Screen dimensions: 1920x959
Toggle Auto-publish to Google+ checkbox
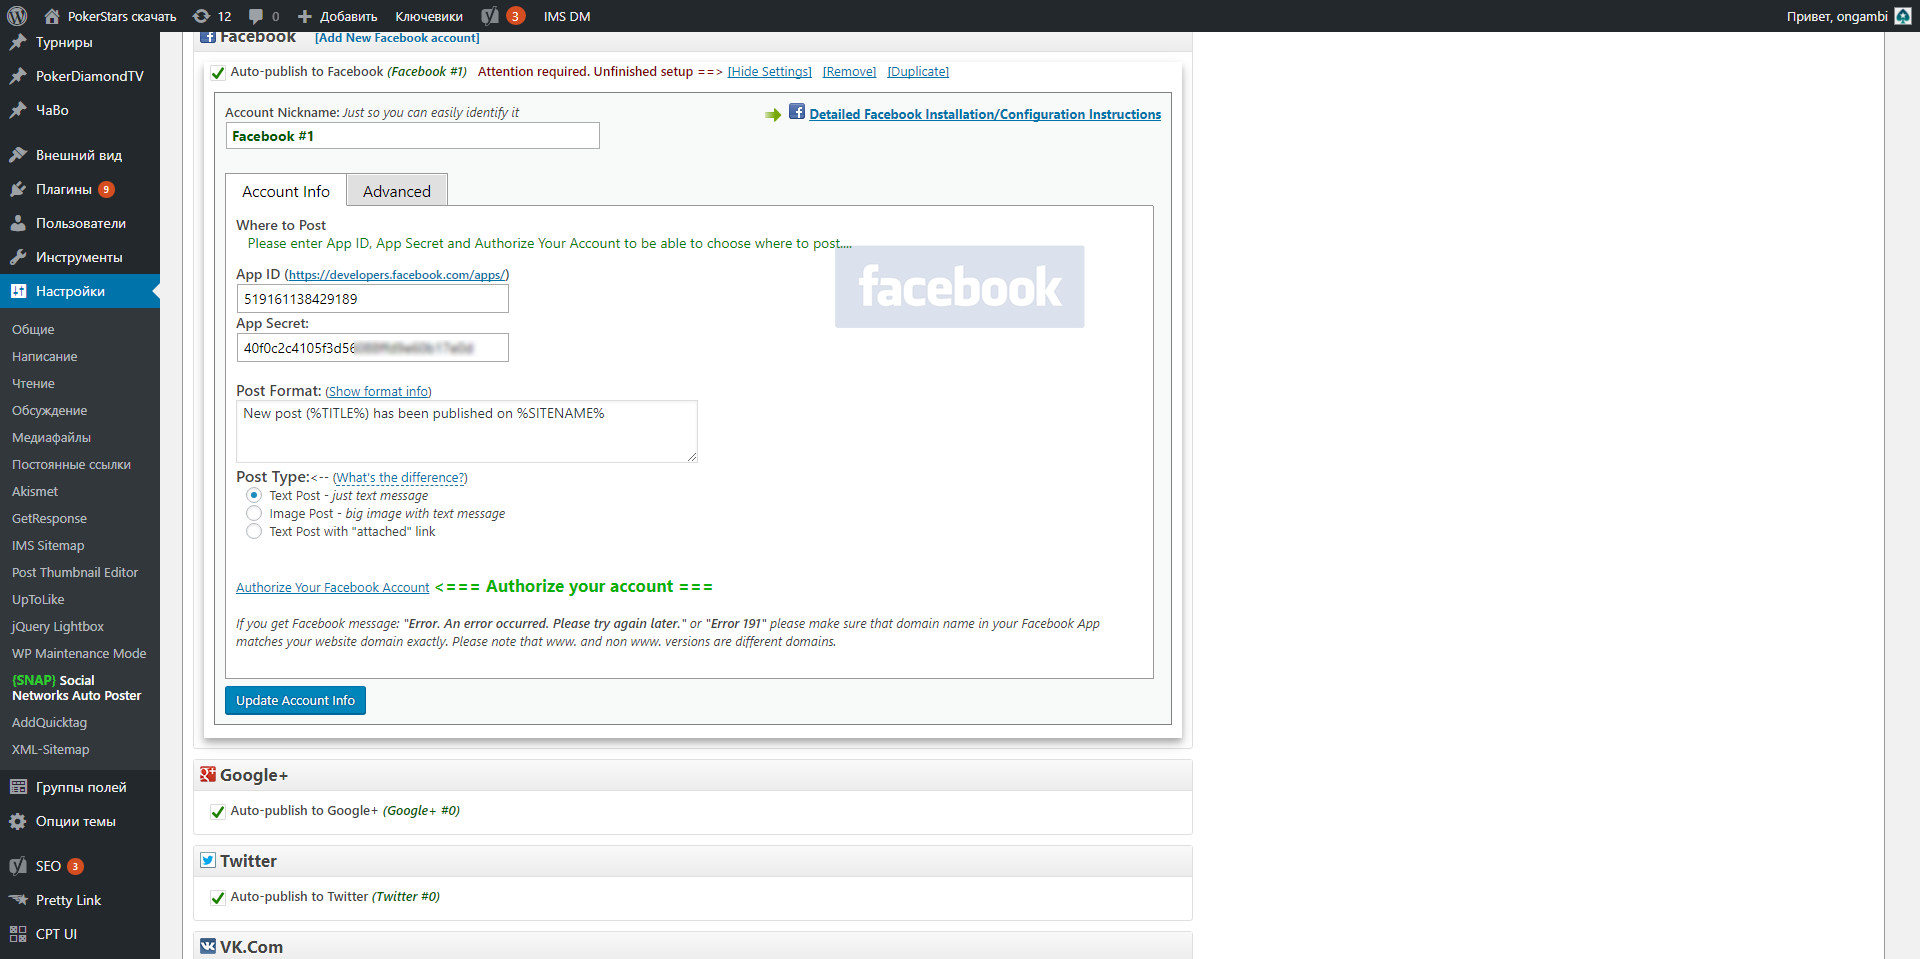218,812
